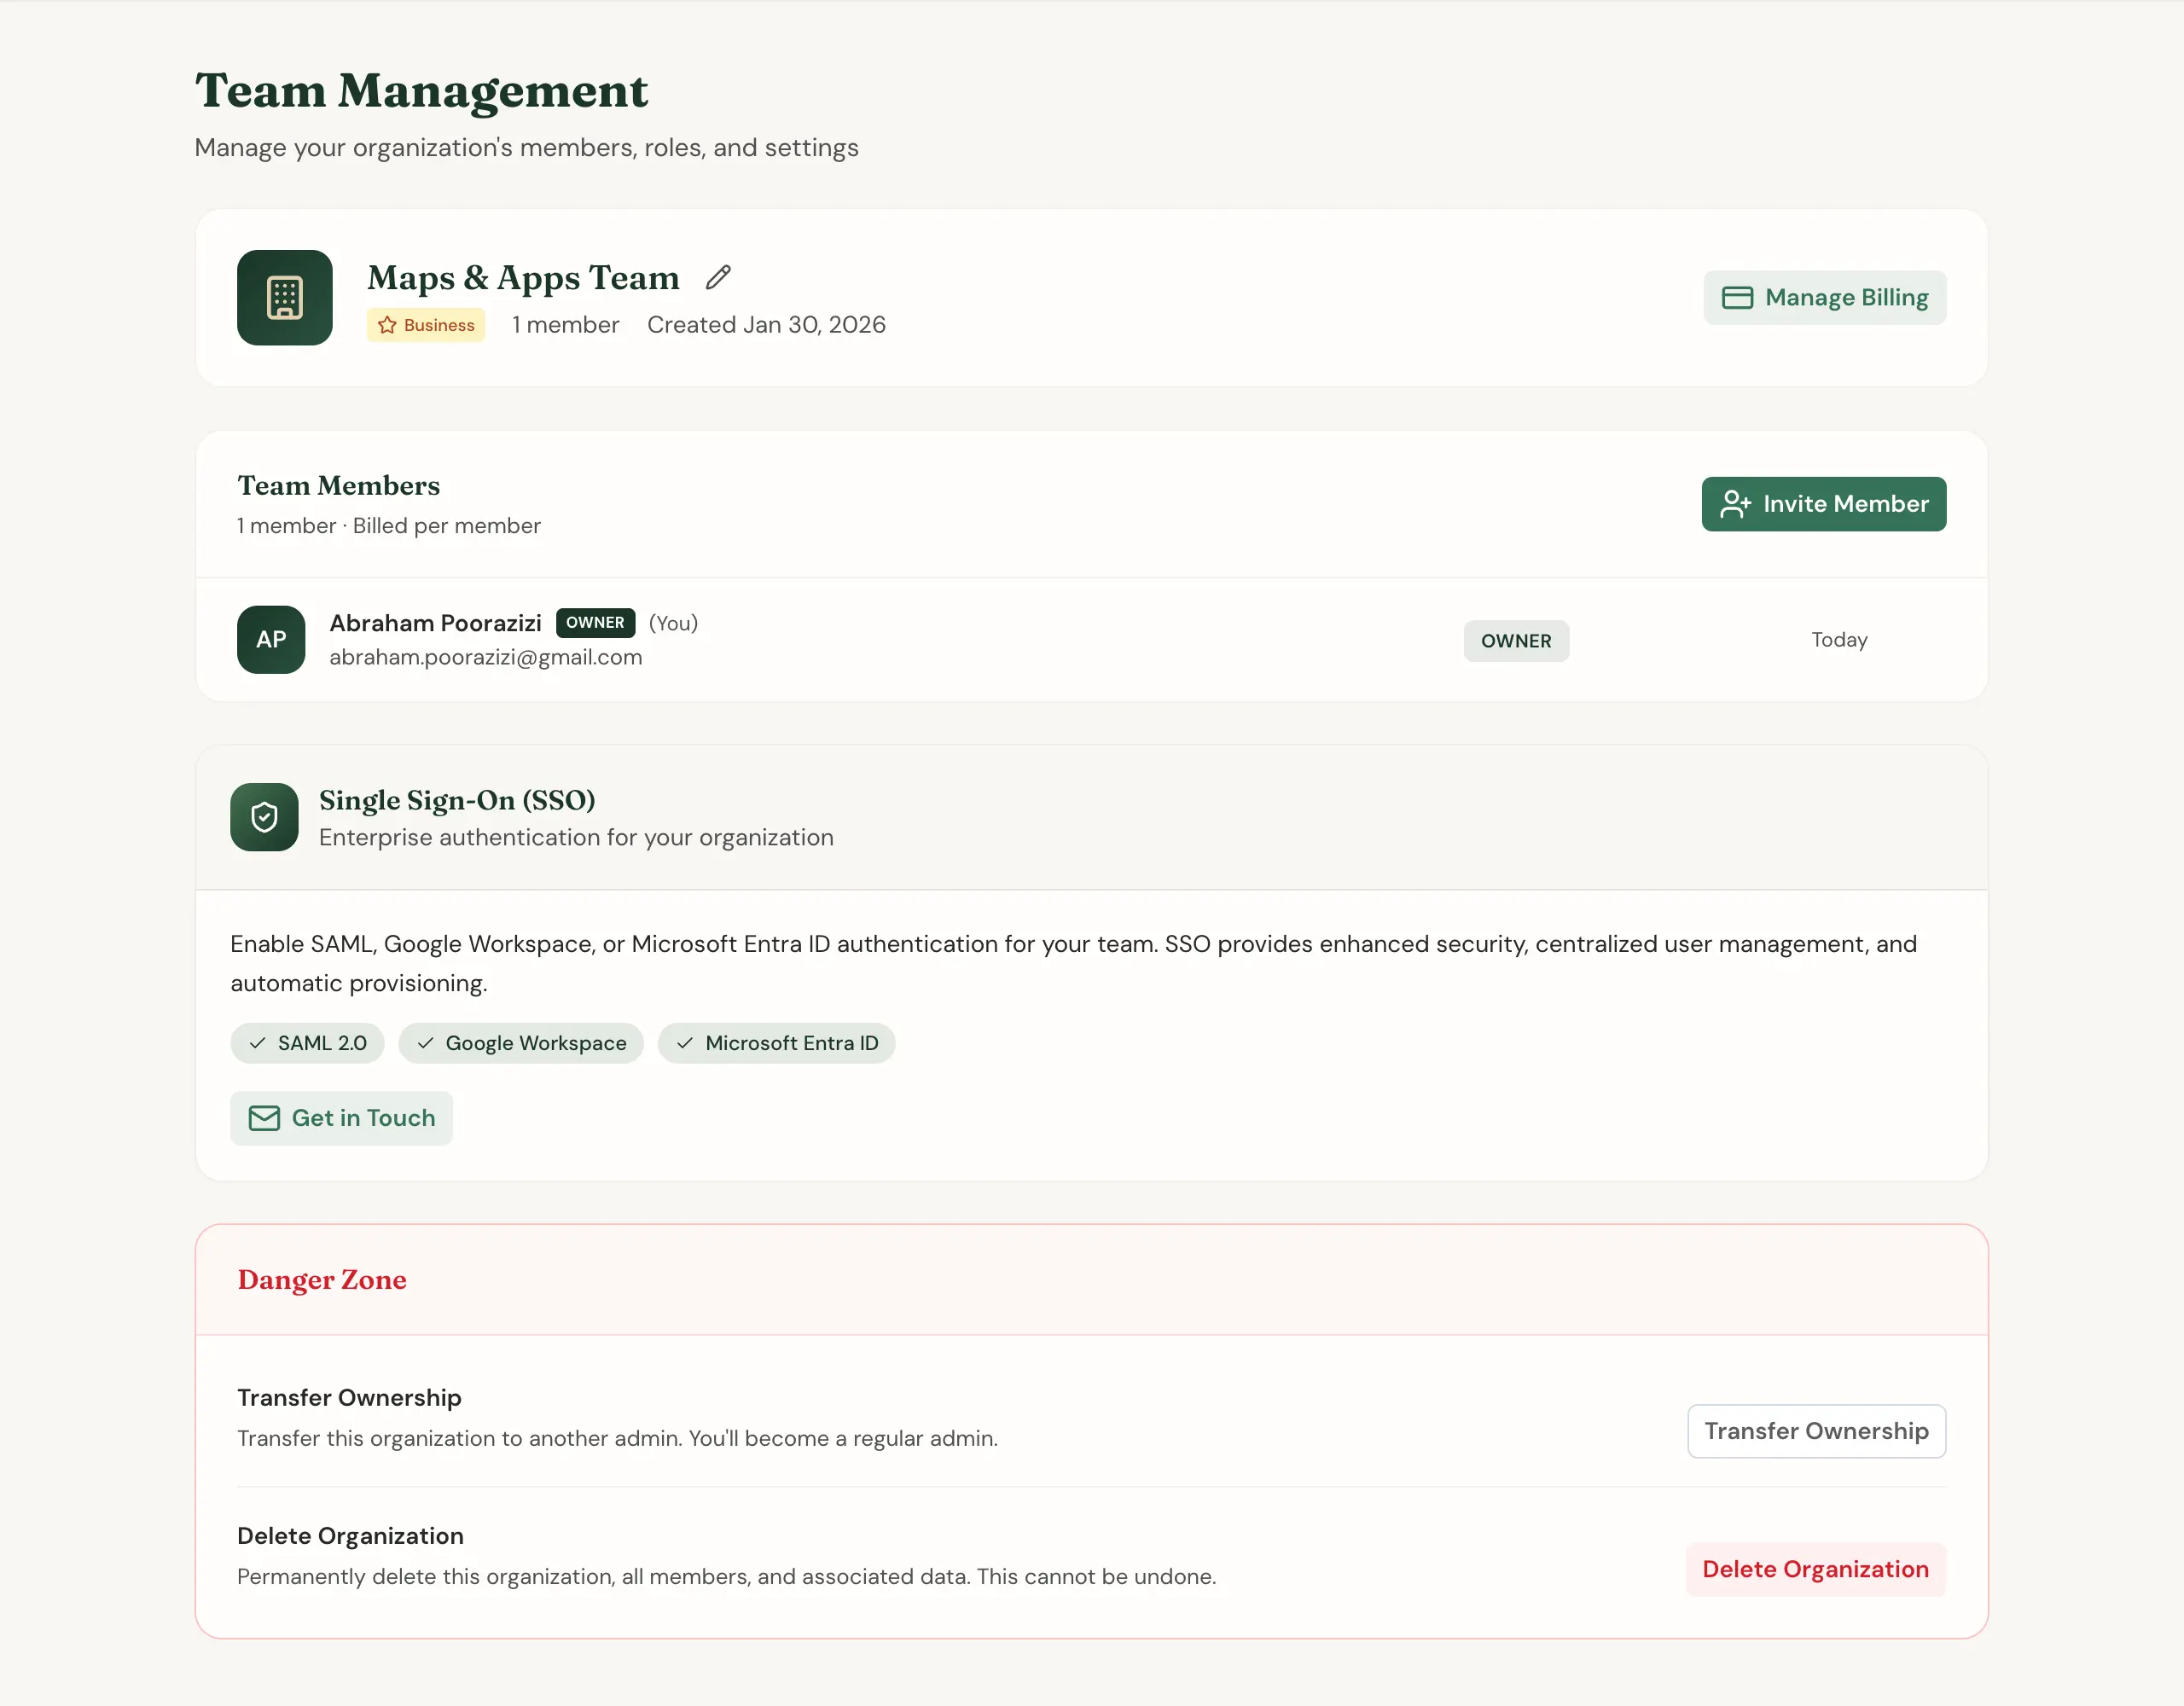Click the Delete Organization button
This screenshot has width=2184, height=1706.
tap(1815, 1569)
